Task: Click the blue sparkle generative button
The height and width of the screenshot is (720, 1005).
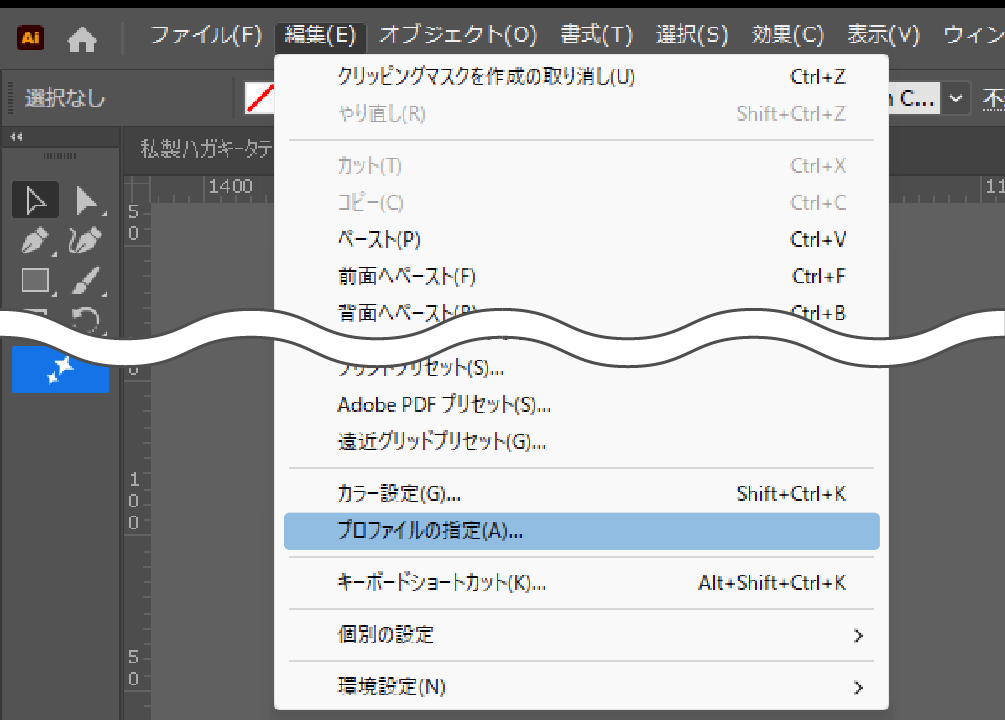Action: 60,370
